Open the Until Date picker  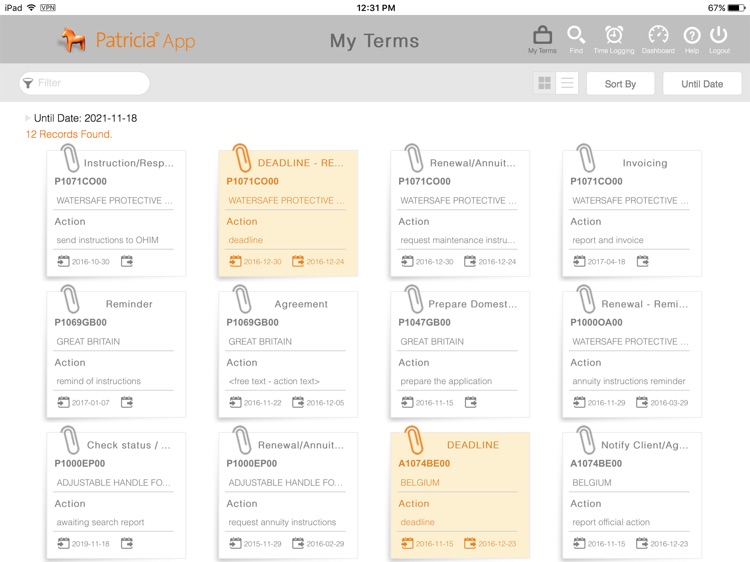(x=702, y=84)
